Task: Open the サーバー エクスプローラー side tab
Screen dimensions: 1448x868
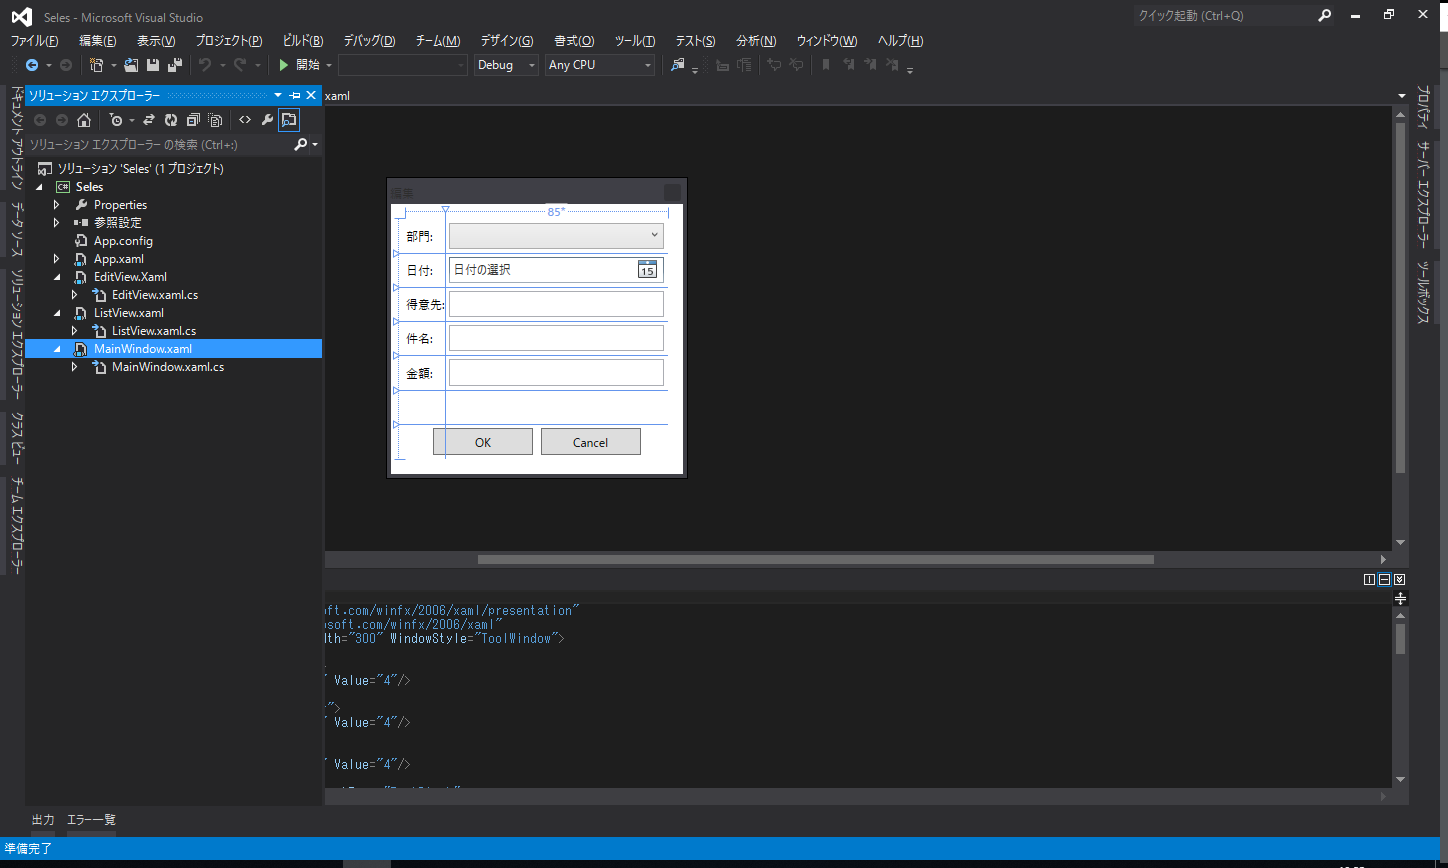Action: (1422, 196)
